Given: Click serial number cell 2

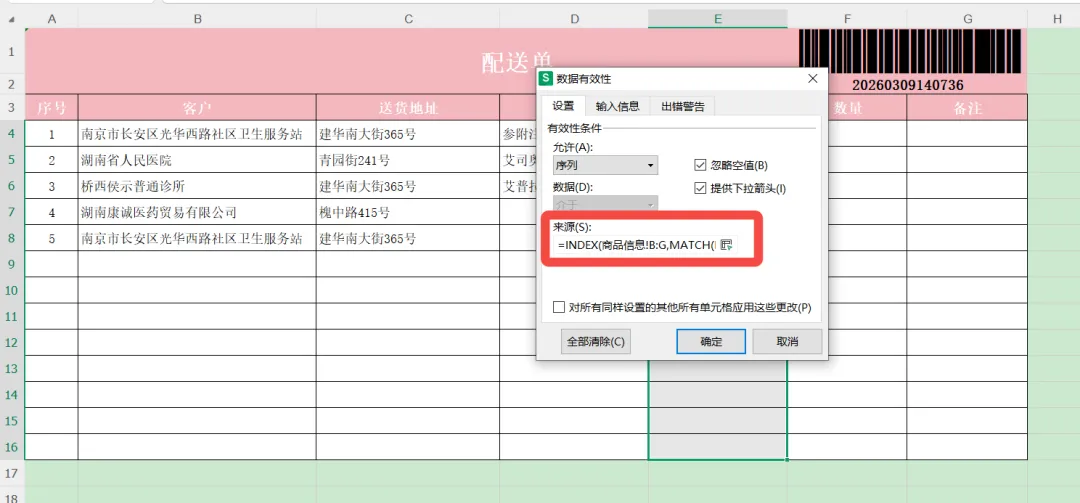Looking at the screenshot, I should (x=52, y=161).
